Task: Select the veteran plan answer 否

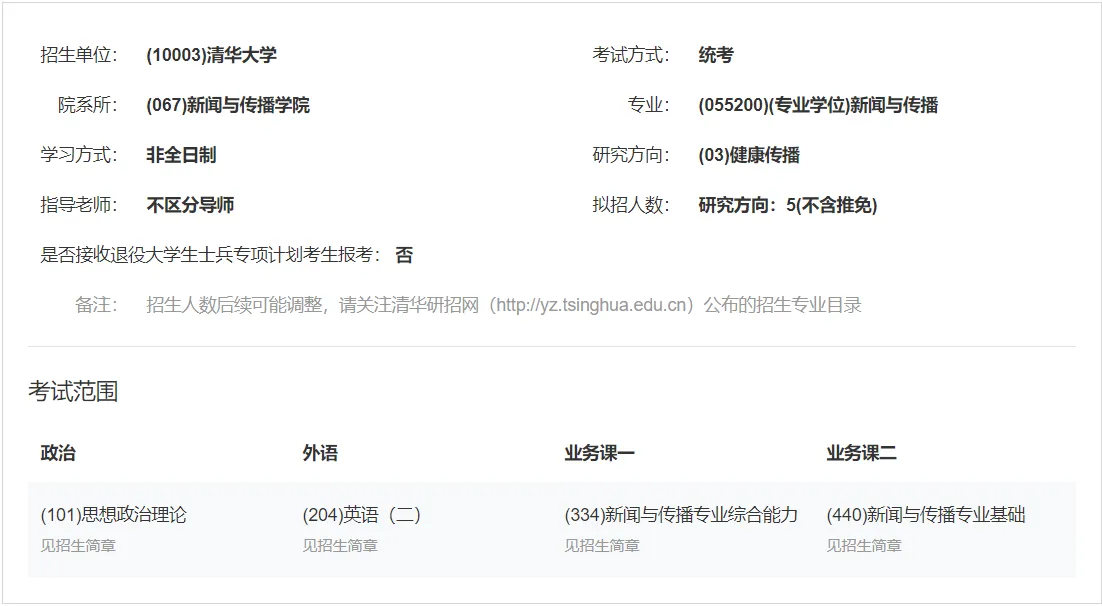Action: tap(404, 254)
